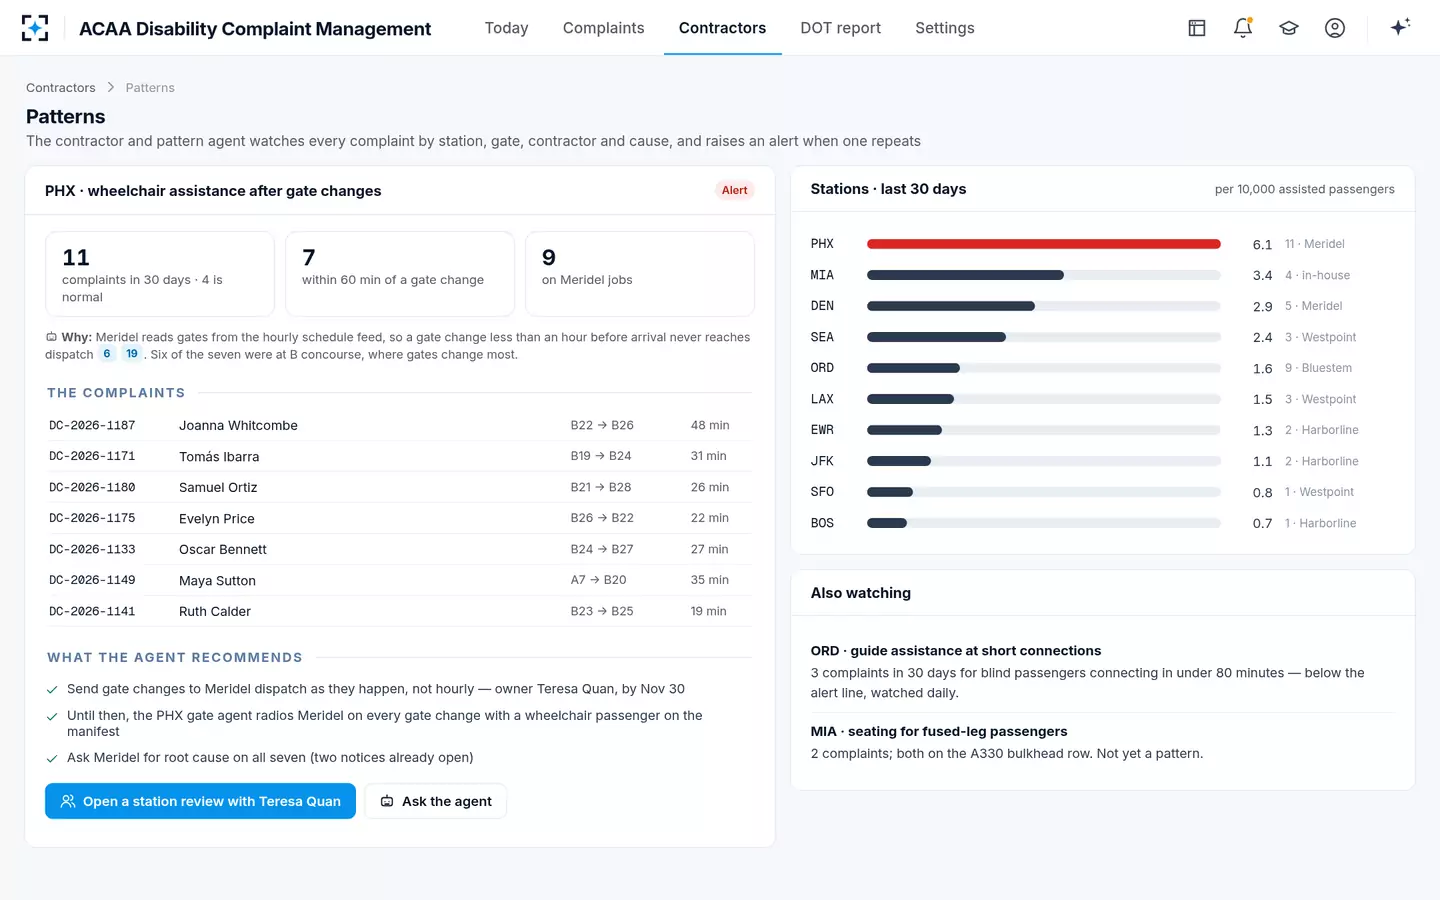Click the '9 on Meridel jobs' card
The width and height of the screenshot is (1440, 900).
click(x=640, y=274)
